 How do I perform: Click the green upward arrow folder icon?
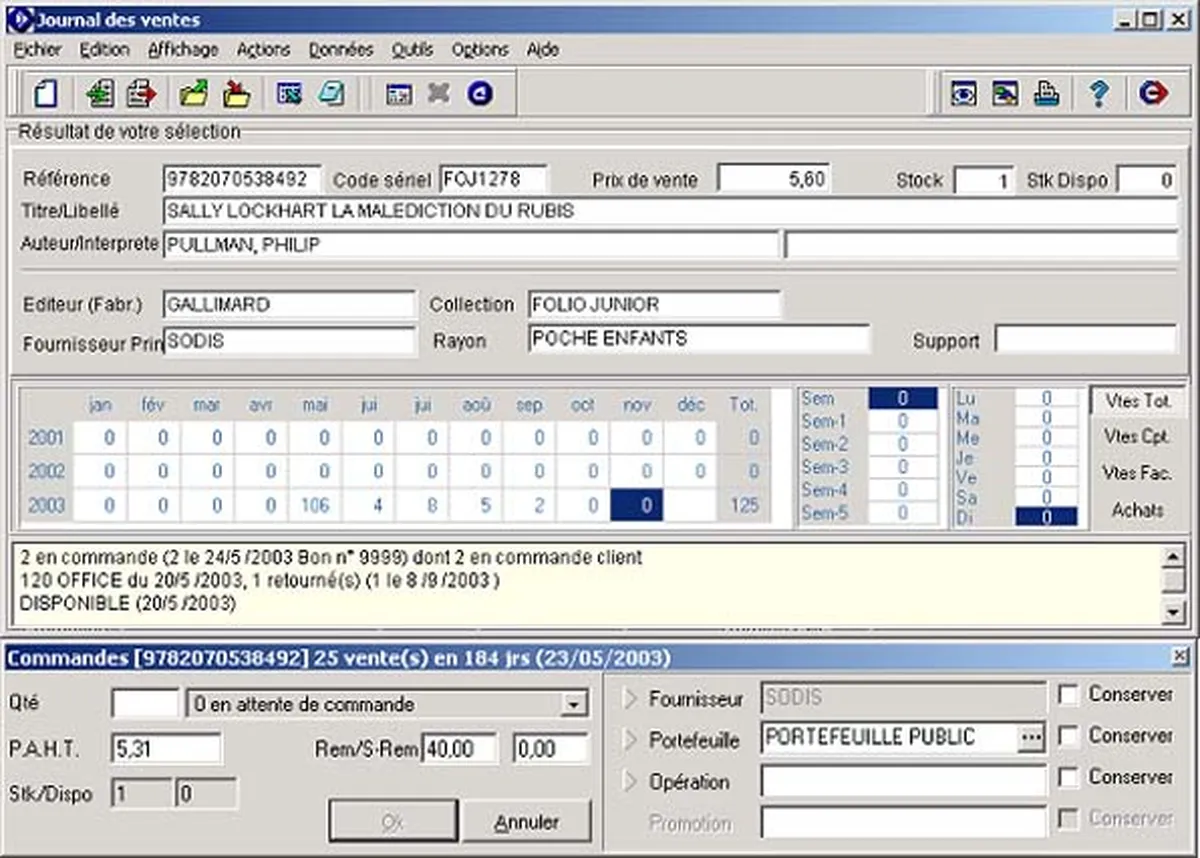(x=193, y=94)
